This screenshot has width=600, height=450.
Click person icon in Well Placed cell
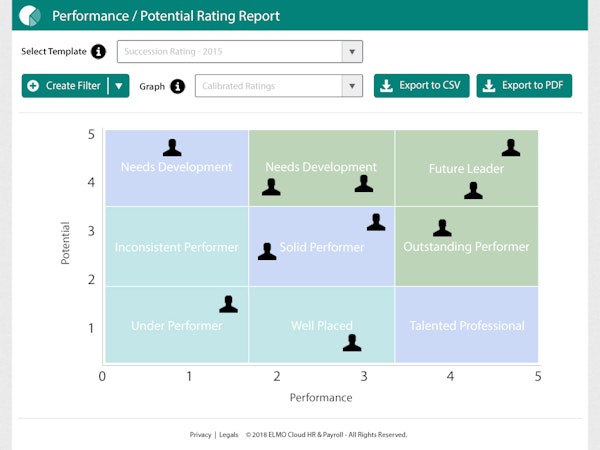352,342
